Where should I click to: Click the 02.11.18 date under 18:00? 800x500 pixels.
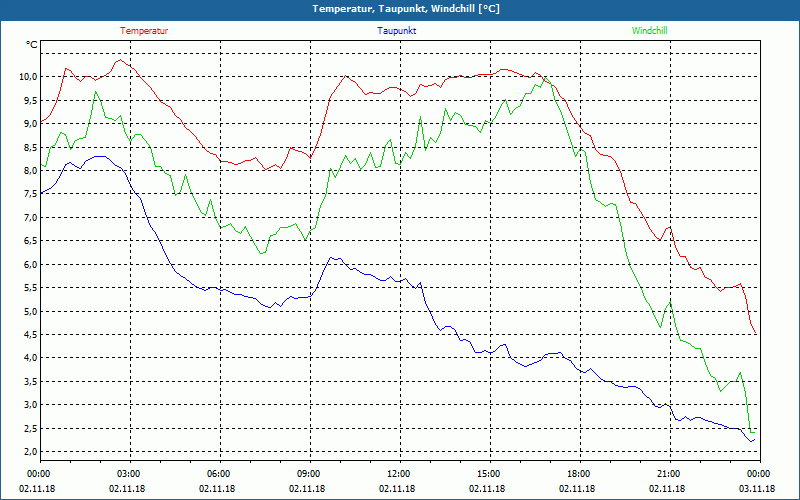[577, 489]
